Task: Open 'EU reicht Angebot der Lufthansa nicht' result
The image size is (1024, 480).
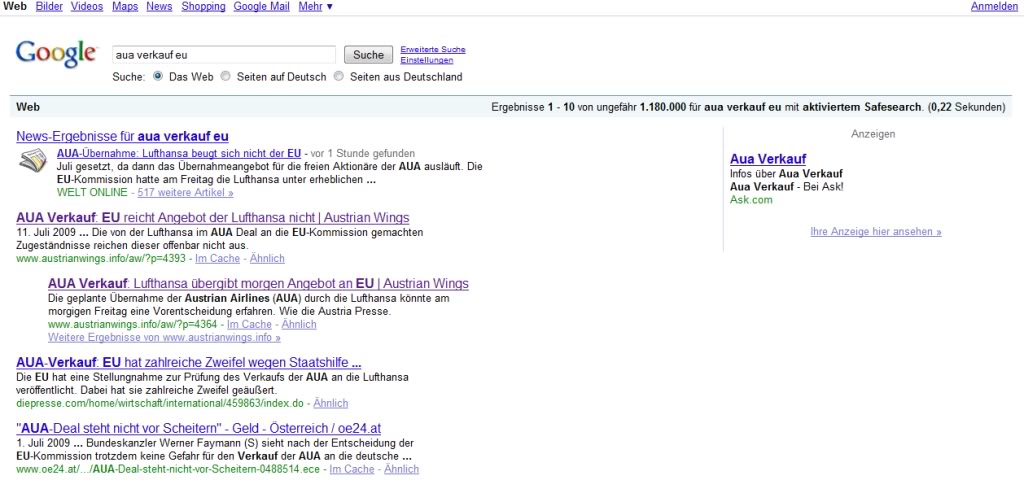Action: tap(212, 218)
